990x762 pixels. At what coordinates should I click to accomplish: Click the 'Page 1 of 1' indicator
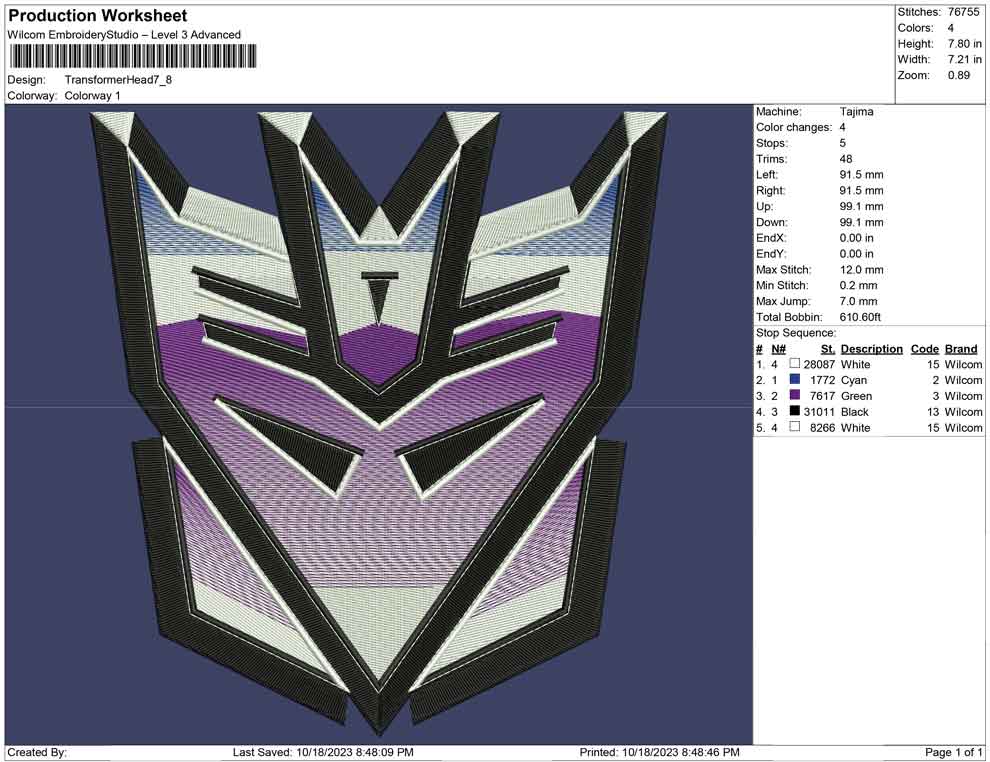click(953, 752)
